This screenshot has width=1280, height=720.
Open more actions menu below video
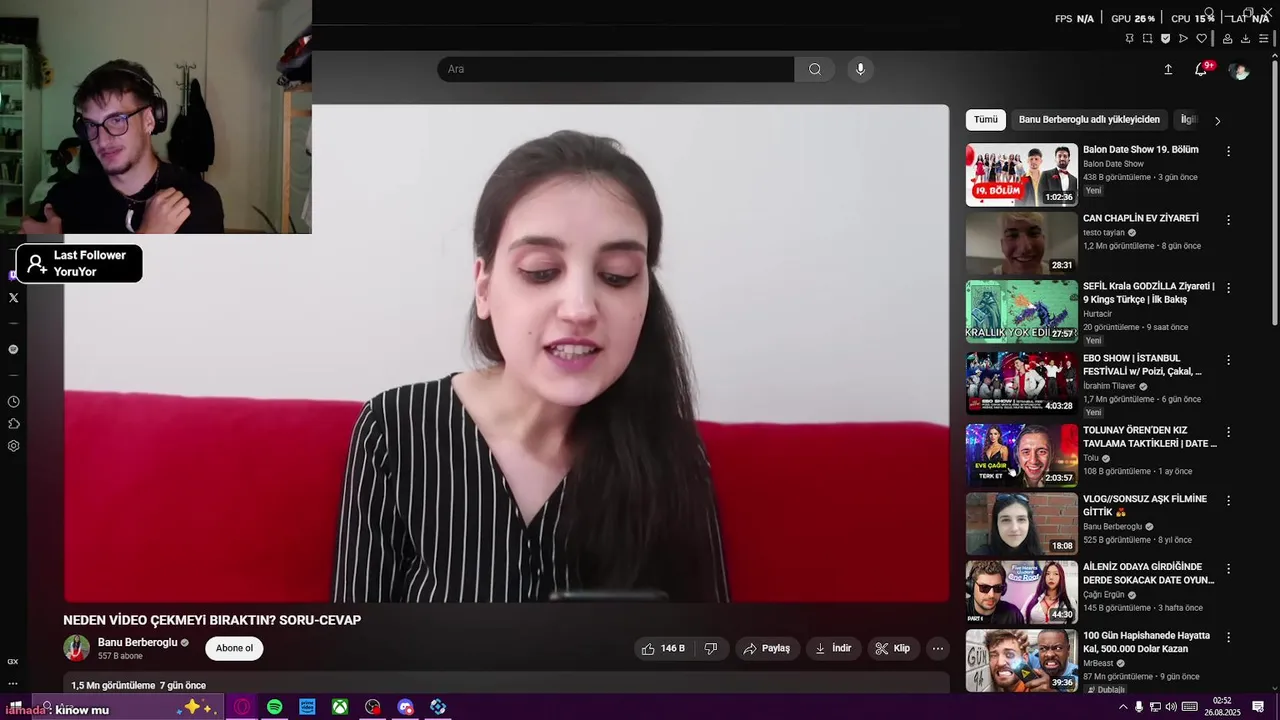pyautogui.click(x=938, y=648)
